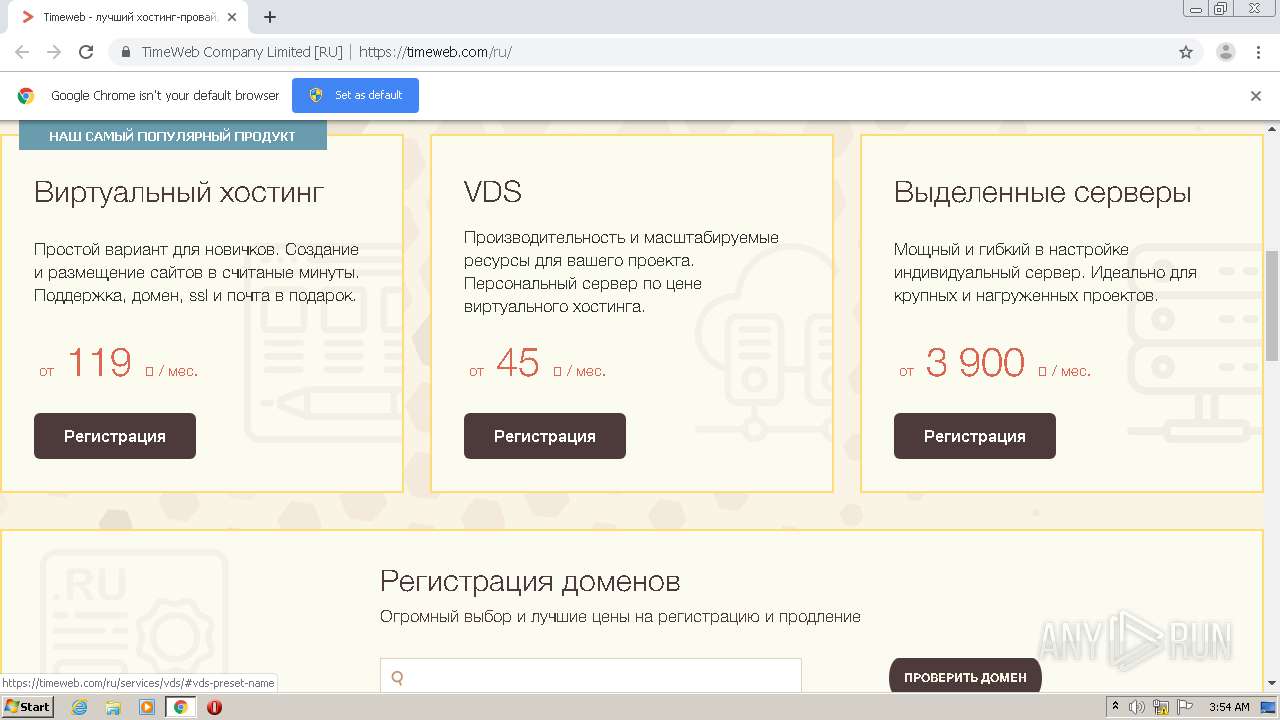Open the Chrome three-dot menu
Image resolution: width=1280 pixels, height=720 pixels.
click(1259, 52)
